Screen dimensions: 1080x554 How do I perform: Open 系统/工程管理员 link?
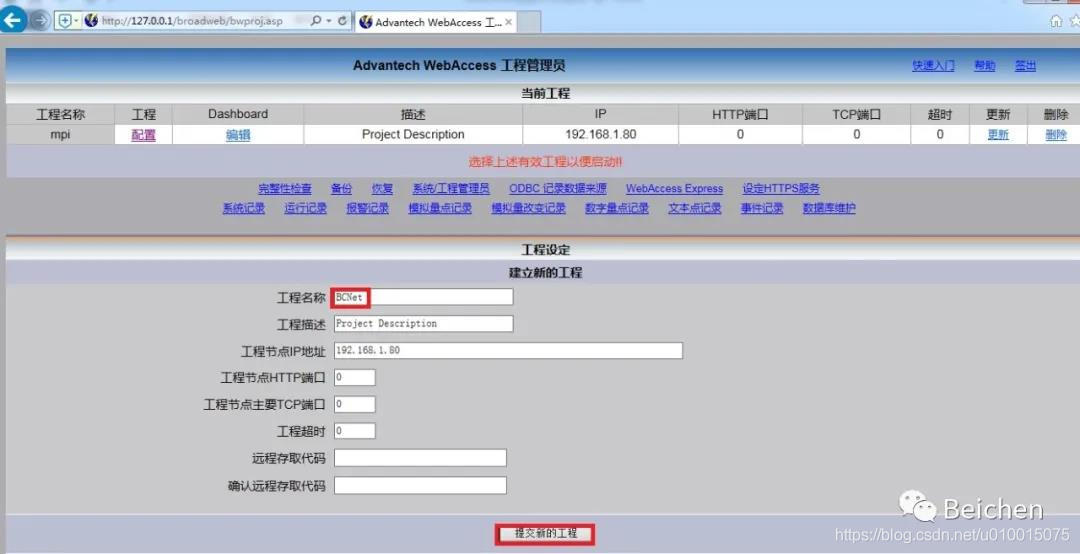point(450,188)
